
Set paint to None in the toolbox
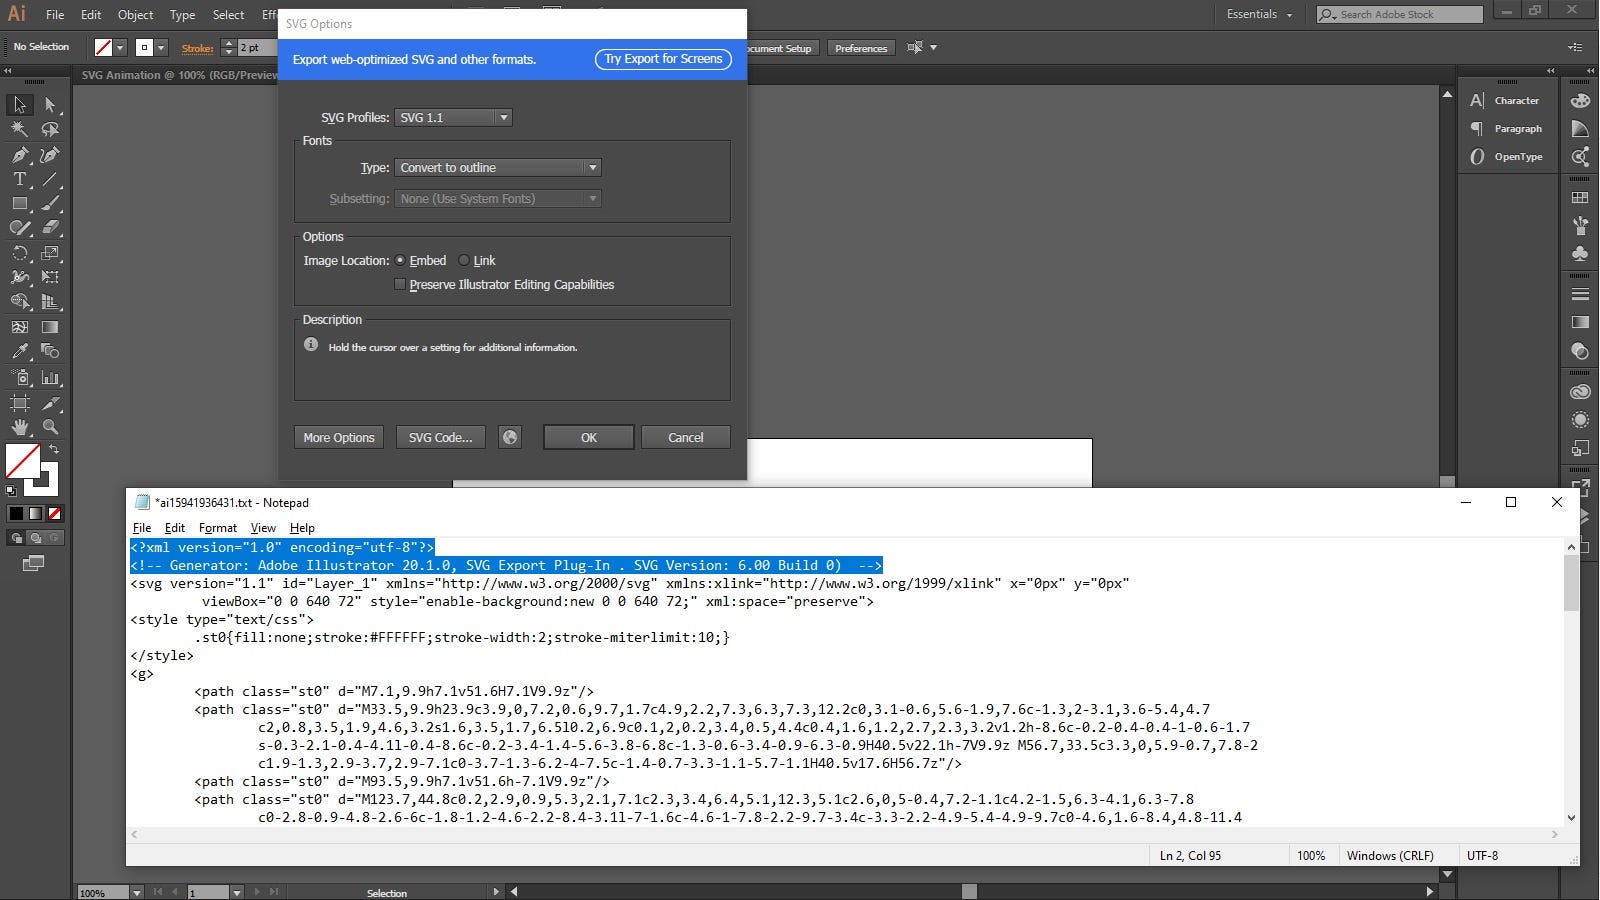click(x=55, y=514)
